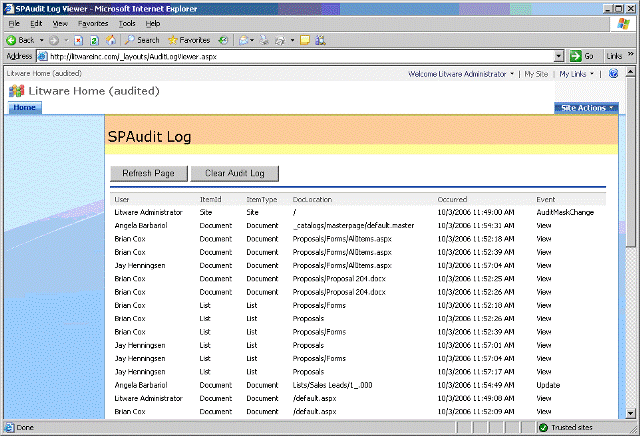
Task: Click the green Go button
Action: (x=582, y=56)
